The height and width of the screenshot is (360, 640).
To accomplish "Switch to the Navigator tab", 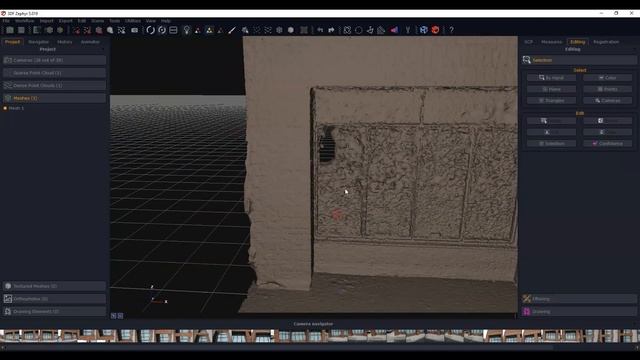I will (x=38, y=42).
